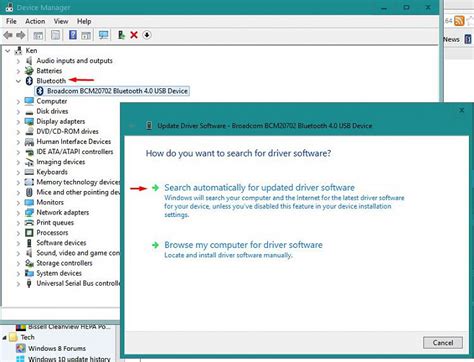The image size is (474, 362).
Task: Click the Forward arrow toolbar icon
Action: click(x=21, y=35)
